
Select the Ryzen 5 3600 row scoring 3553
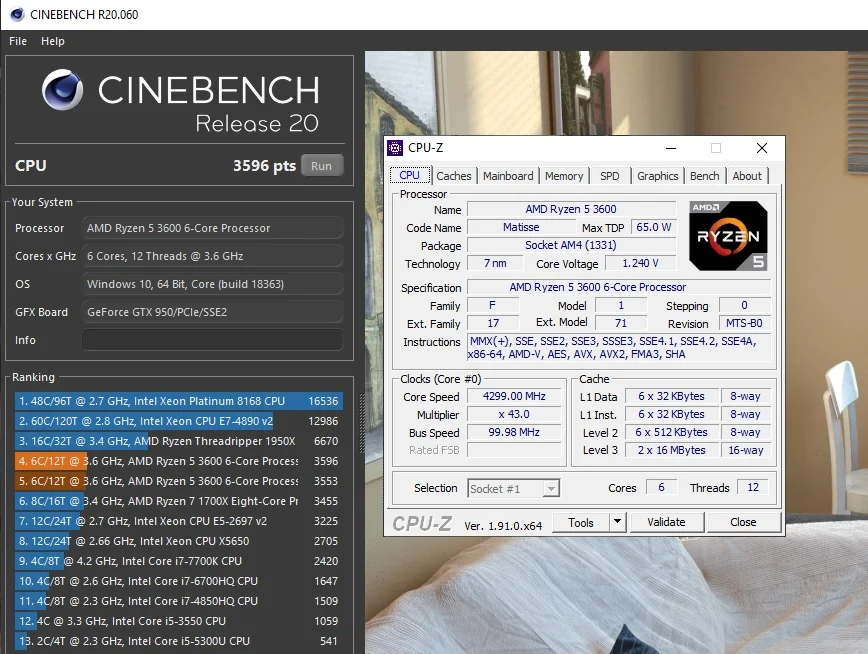179,481
